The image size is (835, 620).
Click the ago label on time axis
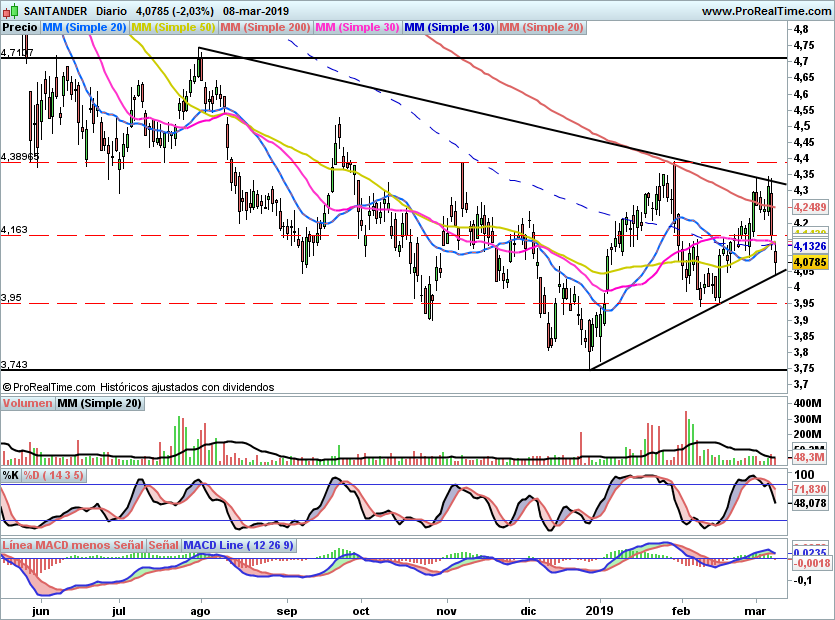tap(200, 611)
